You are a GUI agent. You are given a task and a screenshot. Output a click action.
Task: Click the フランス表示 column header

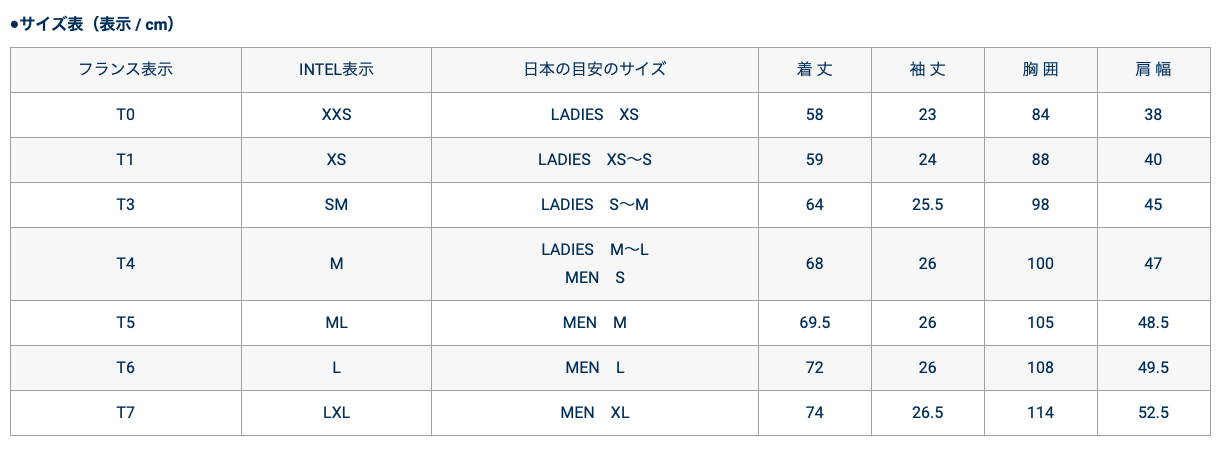click(x=125, y=70)
